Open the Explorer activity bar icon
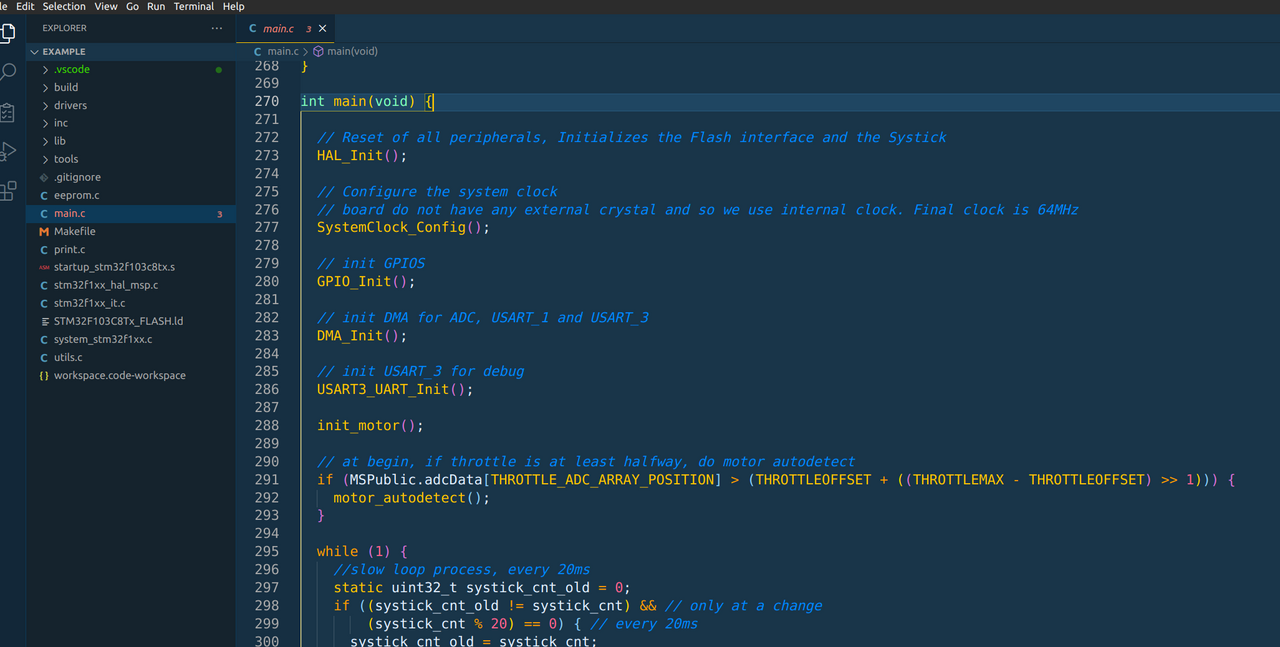This screenshot has width=1280, height=647. tap(7, 31)
